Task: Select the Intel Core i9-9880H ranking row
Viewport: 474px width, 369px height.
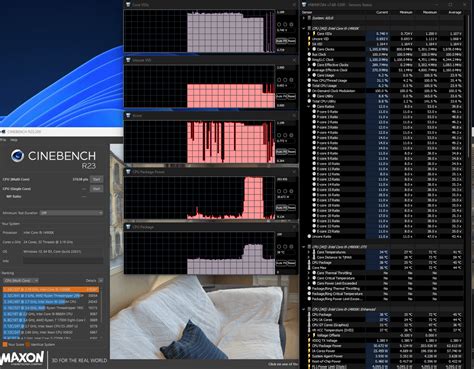Action: coord(51,314)
